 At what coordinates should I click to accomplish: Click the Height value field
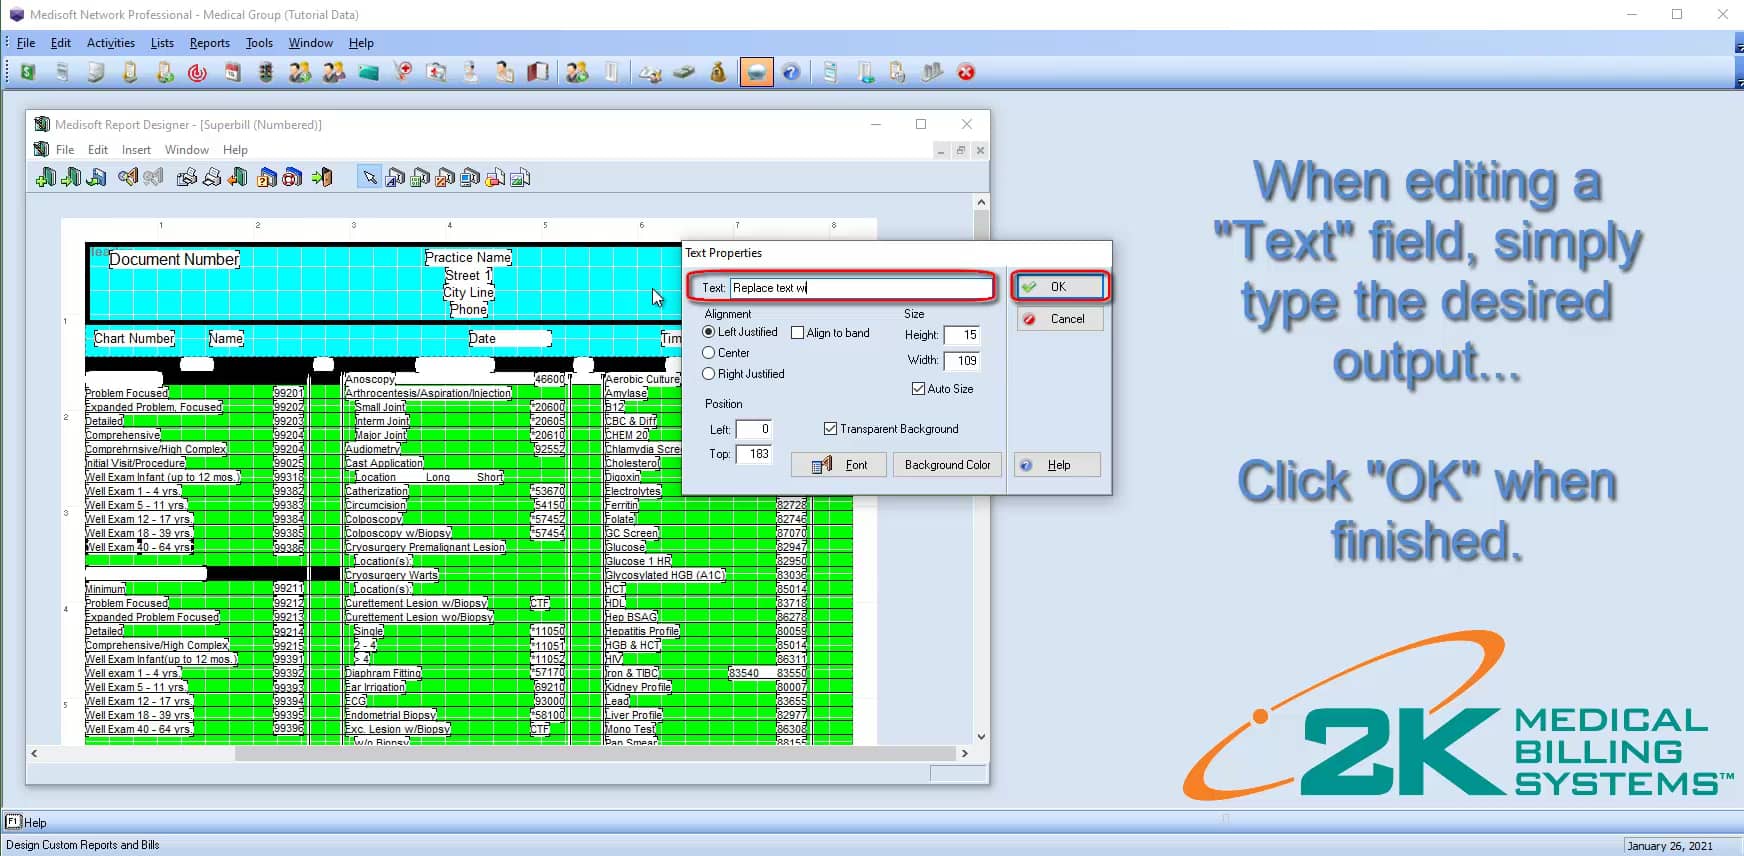pyautogui.click(x=962, y=335)
